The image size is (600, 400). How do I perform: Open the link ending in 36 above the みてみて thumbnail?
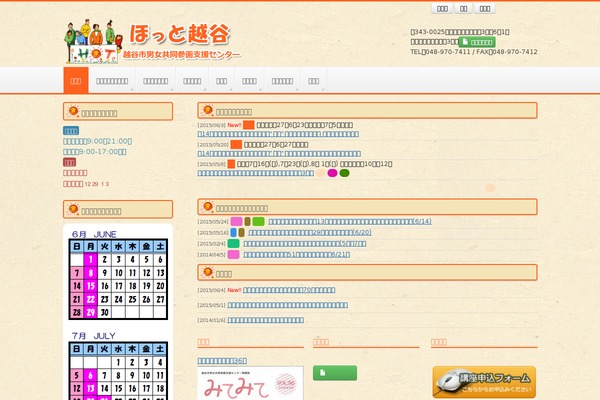coord(222,361)
